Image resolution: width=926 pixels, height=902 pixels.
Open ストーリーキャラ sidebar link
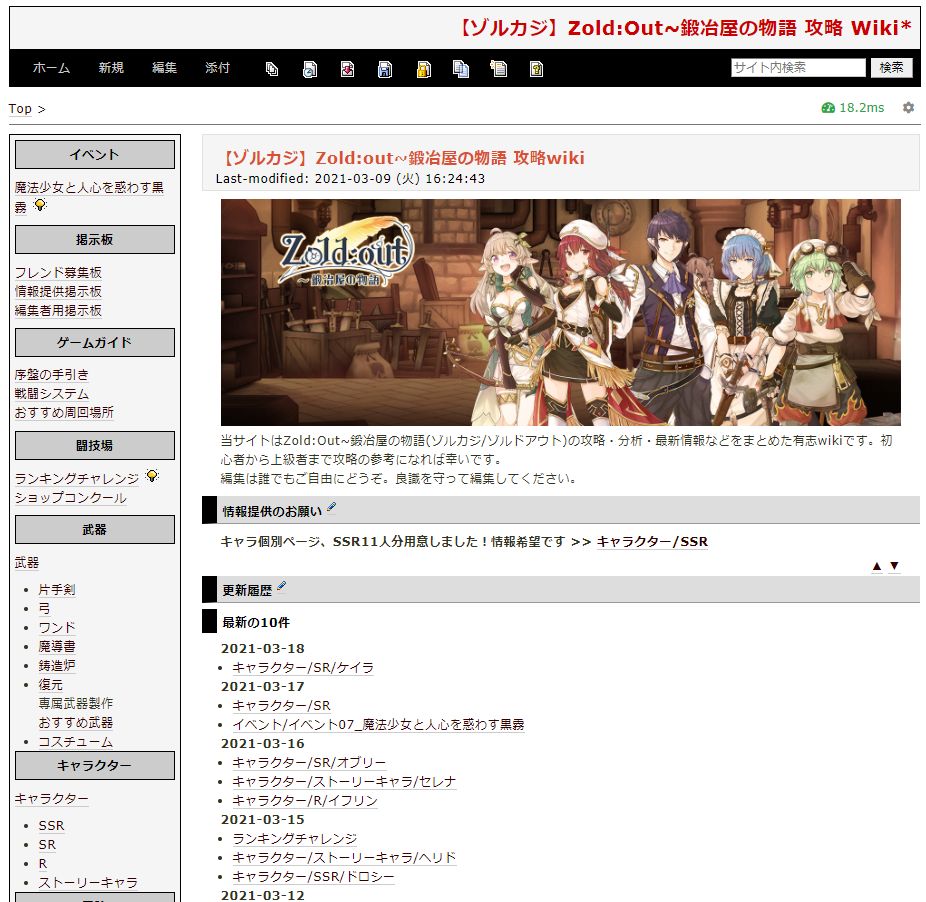pyautogui.click(x=88, y=883)
